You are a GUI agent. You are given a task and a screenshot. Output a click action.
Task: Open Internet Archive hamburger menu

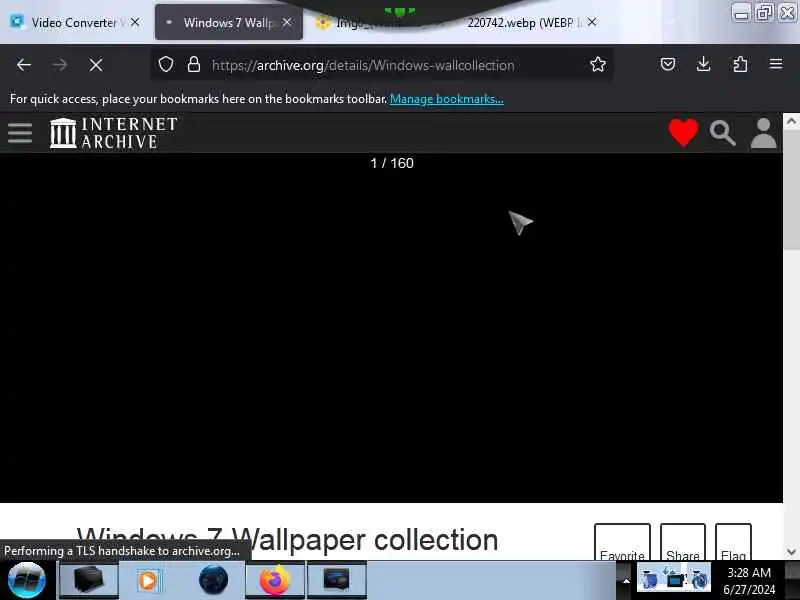[20, 133]
